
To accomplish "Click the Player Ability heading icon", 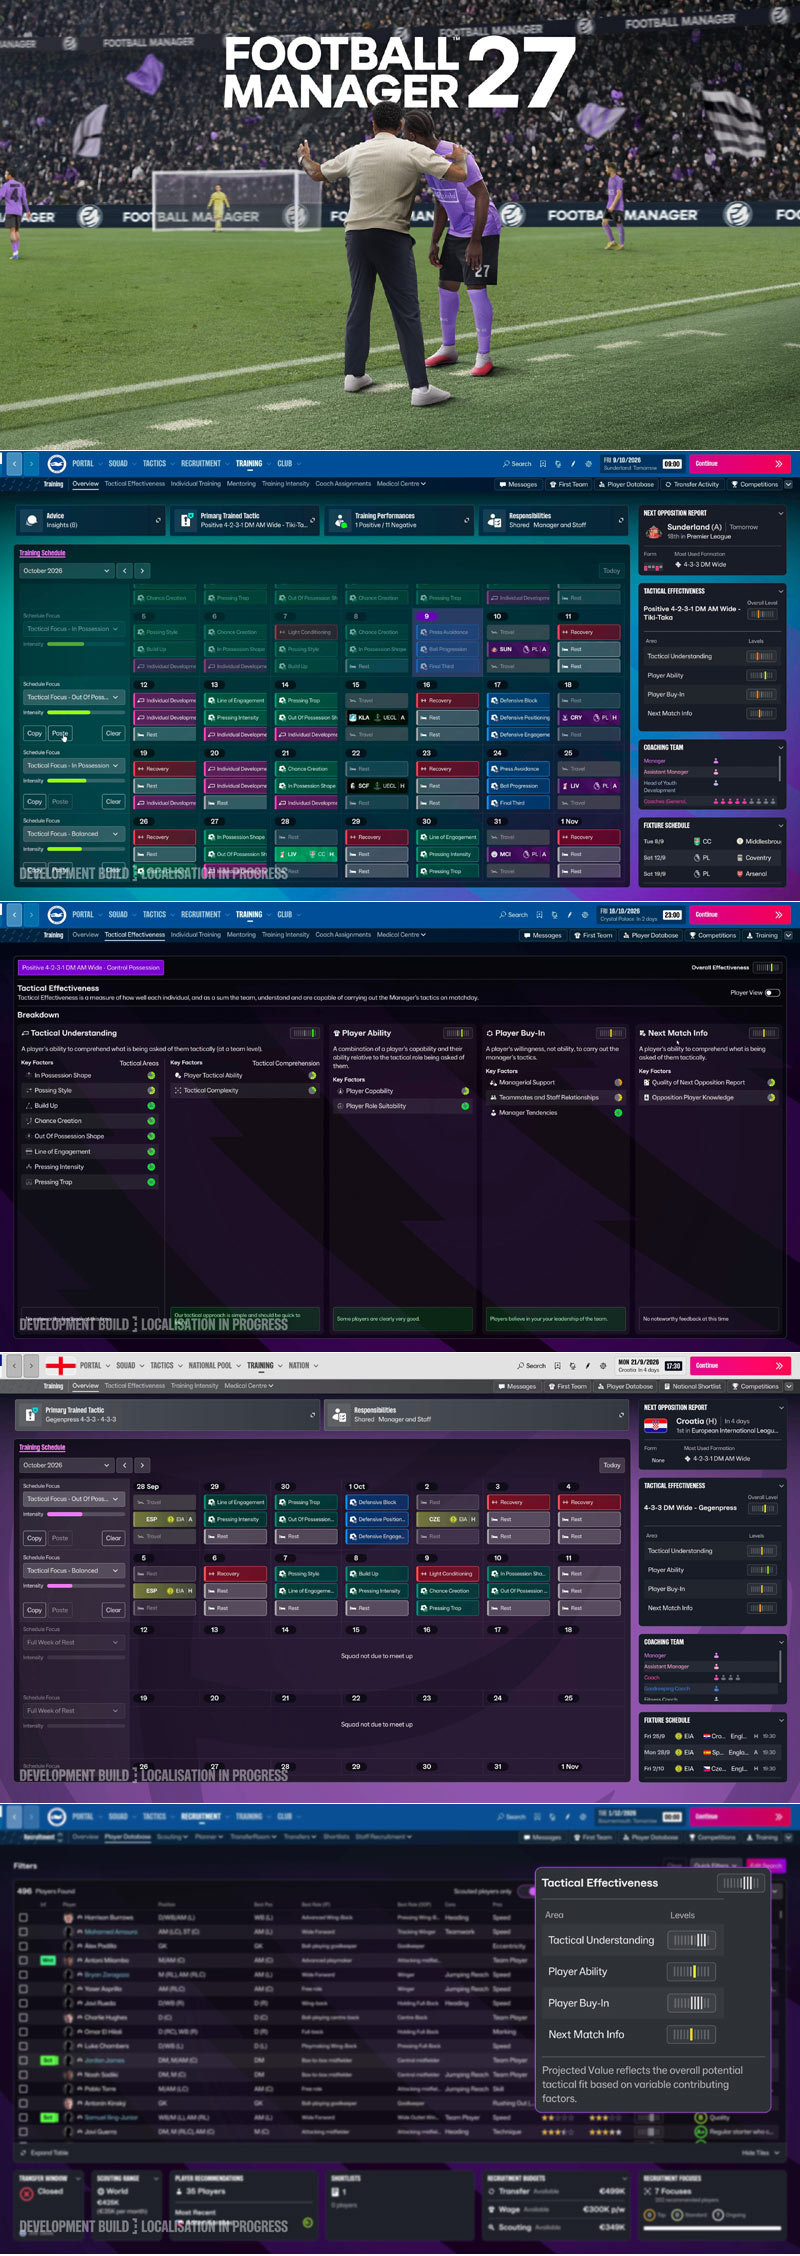I will pos(337,1033).
